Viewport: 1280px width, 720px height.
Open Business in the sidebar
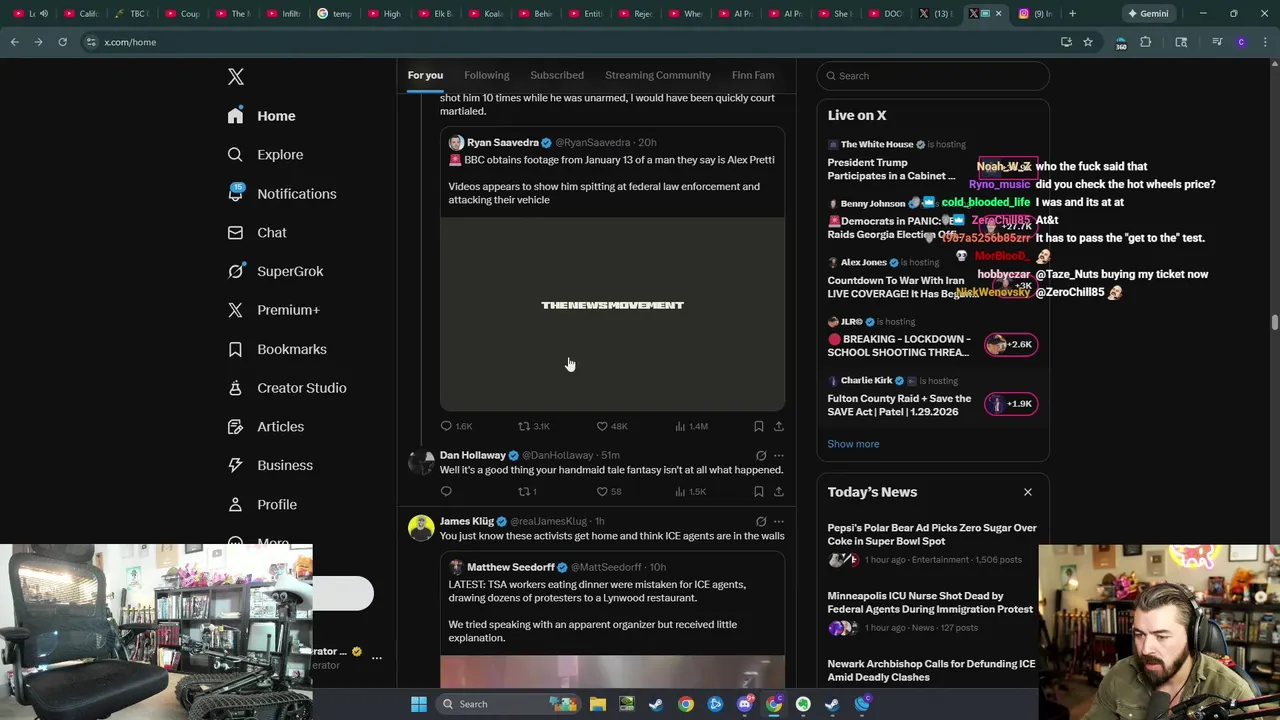[270, 465]
